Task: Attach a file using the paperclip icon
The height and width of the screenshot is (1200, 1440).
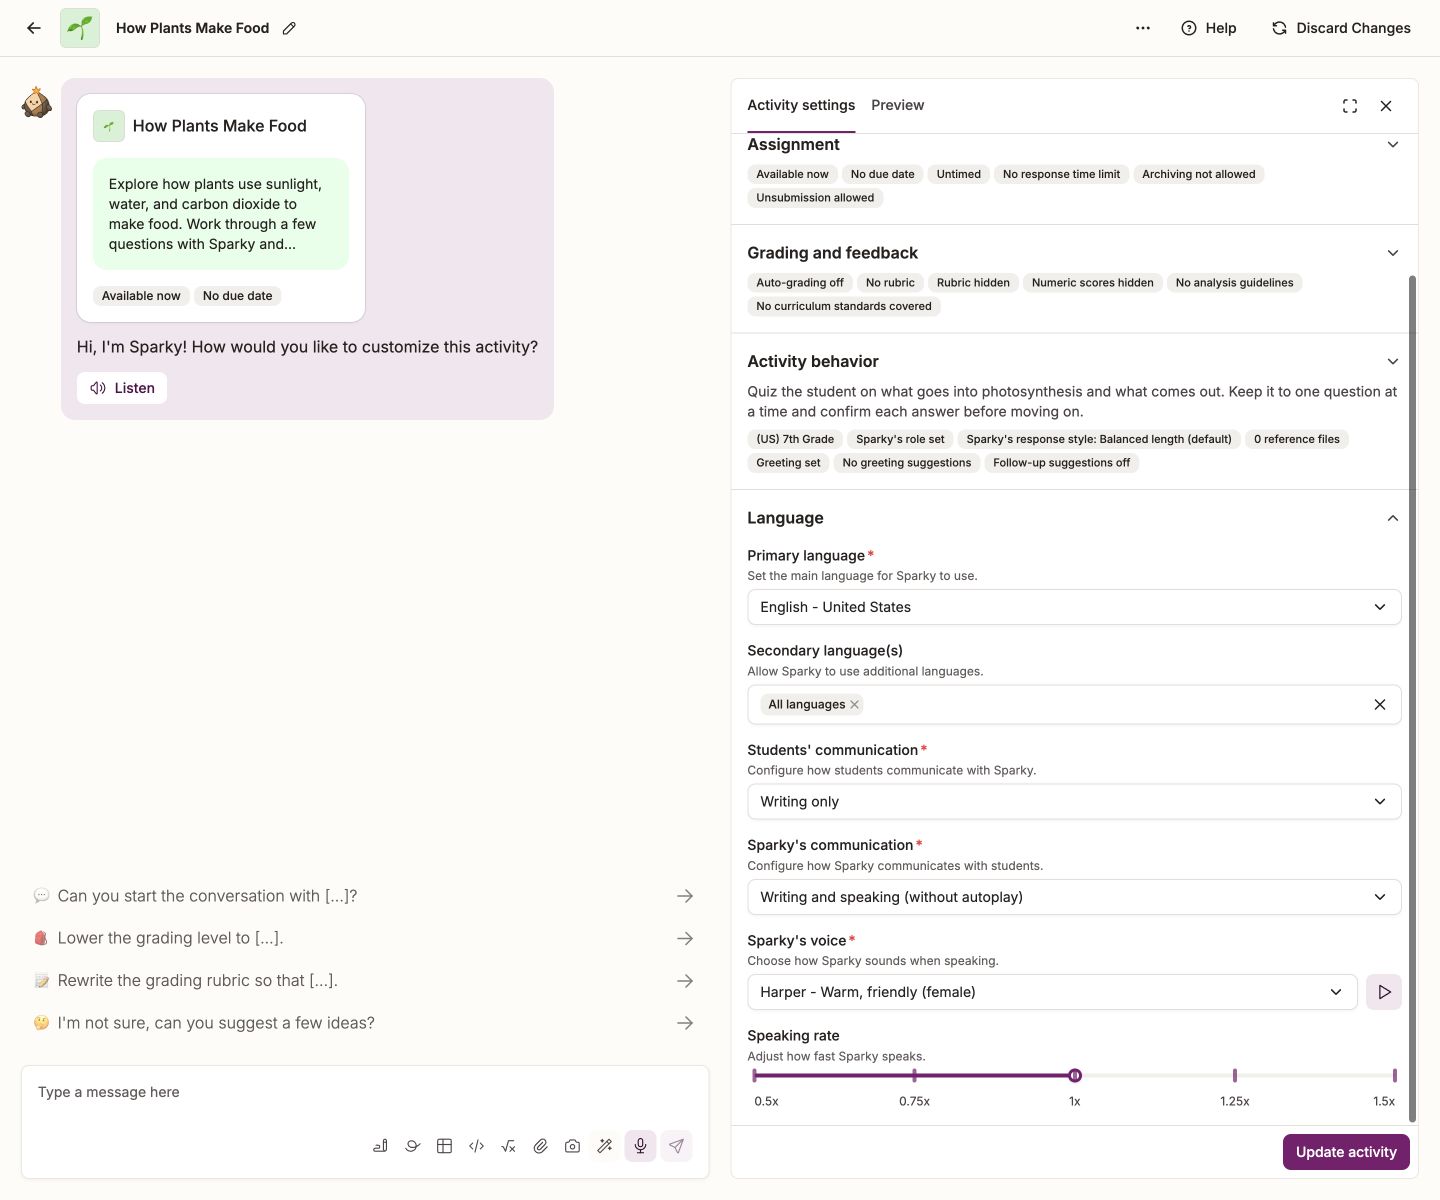Action: tap(540, 1146)
